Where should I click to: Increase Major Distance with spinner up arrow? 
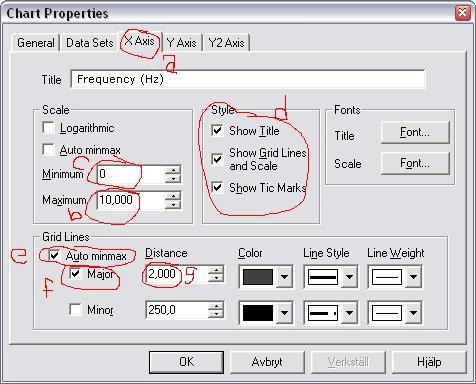tap(216, 270)
